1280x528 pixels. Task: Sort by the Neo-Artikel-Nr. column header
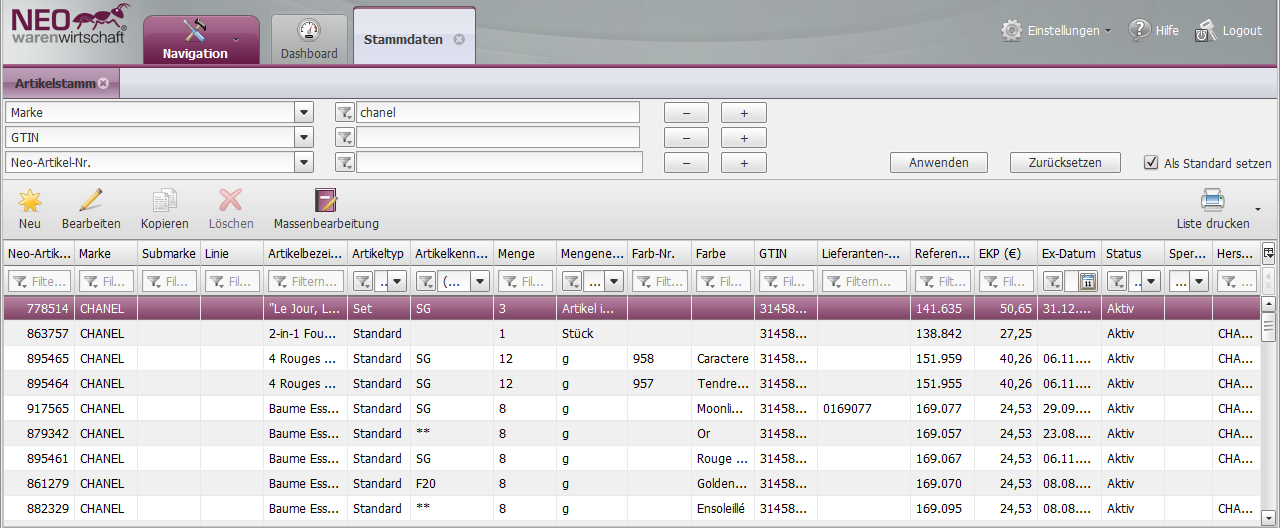pyautogui.click(x=39, y=254)
